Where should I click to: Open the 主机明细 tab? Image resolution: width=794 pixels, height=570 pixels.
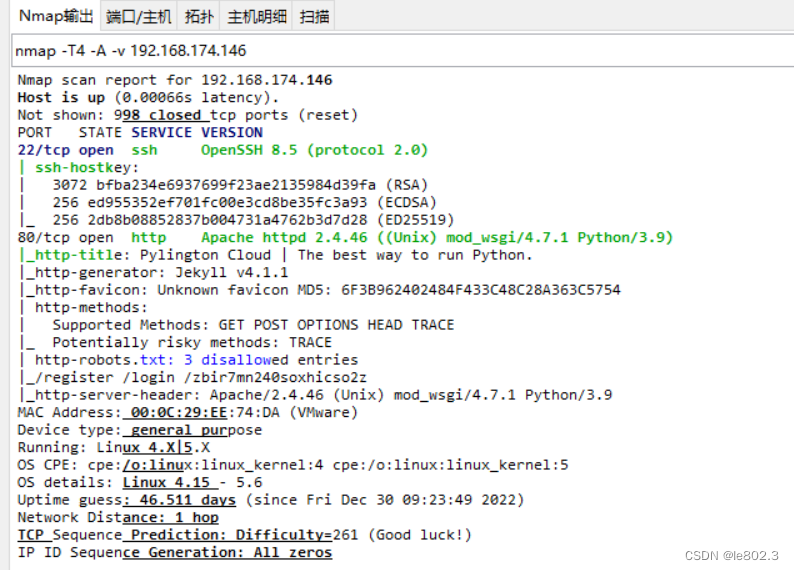point(257,17)
